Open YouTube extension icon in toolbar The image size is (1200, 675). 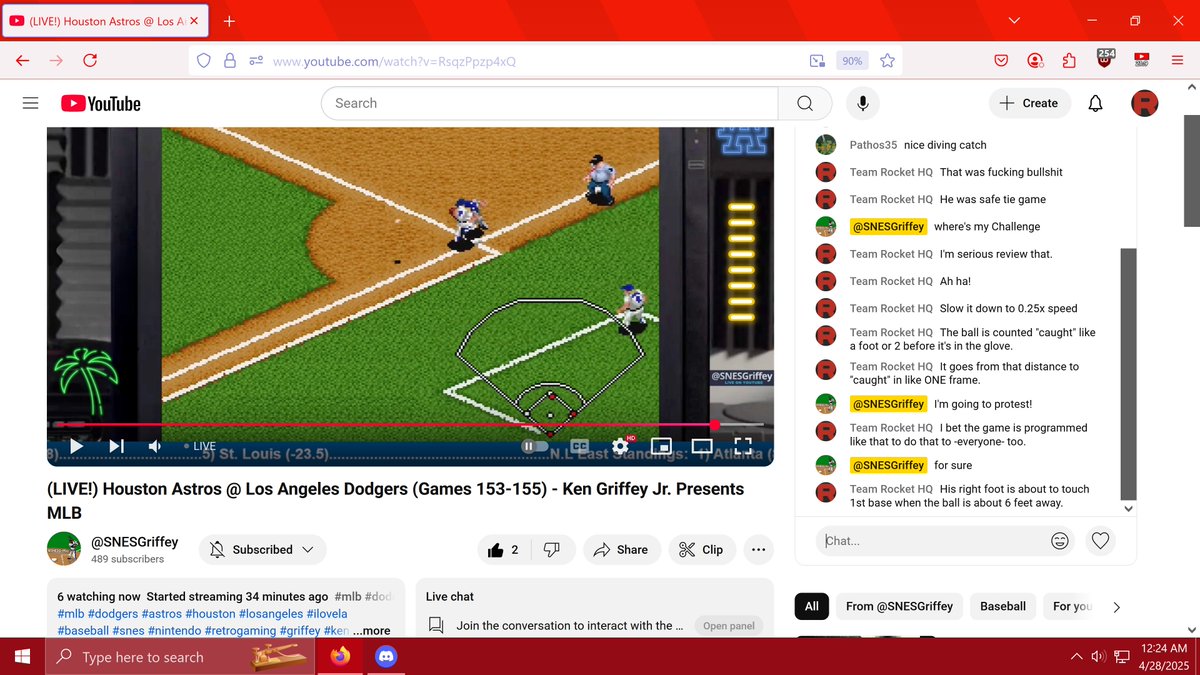point(1142,61)
